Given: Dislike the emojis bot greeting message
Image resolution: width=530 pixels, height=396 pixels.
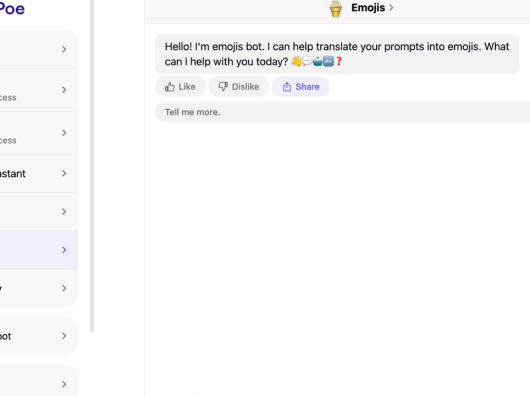Looking at the screenshot, I should pyautogui.click(x=239, y=87).
